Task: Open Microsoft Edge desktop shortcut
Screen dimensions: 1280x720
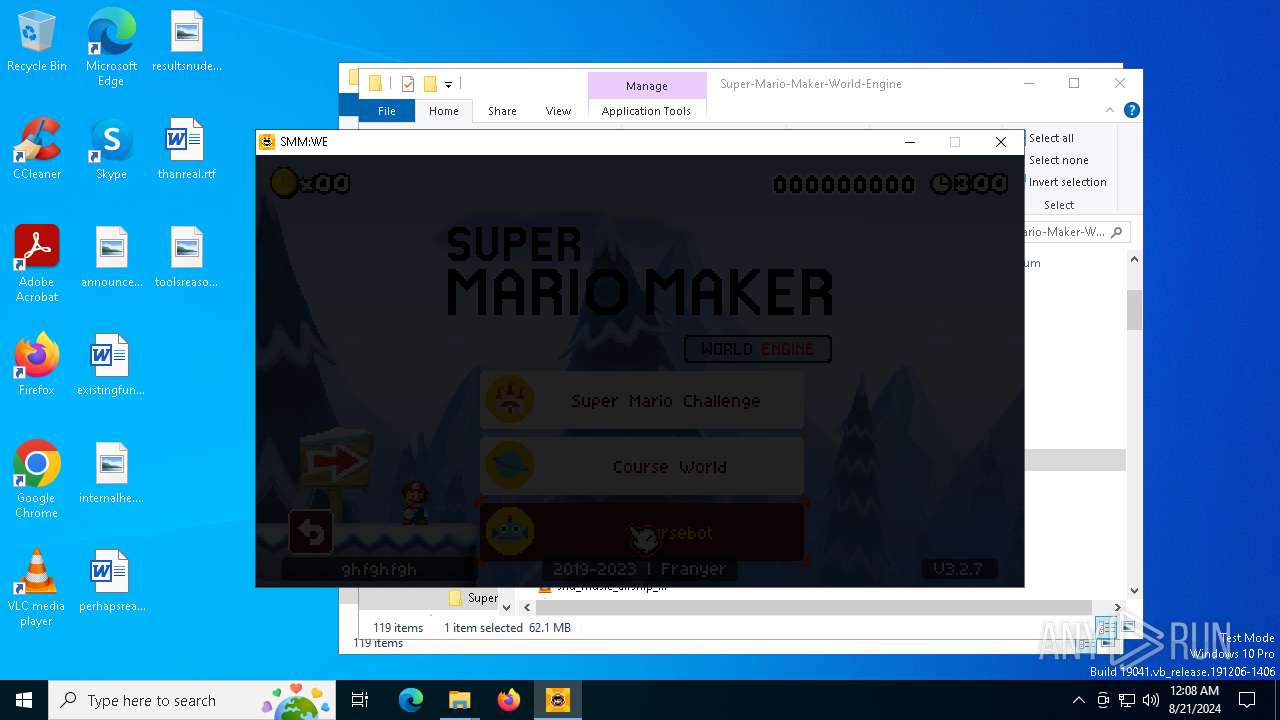Action: click(x=111, y=47)
